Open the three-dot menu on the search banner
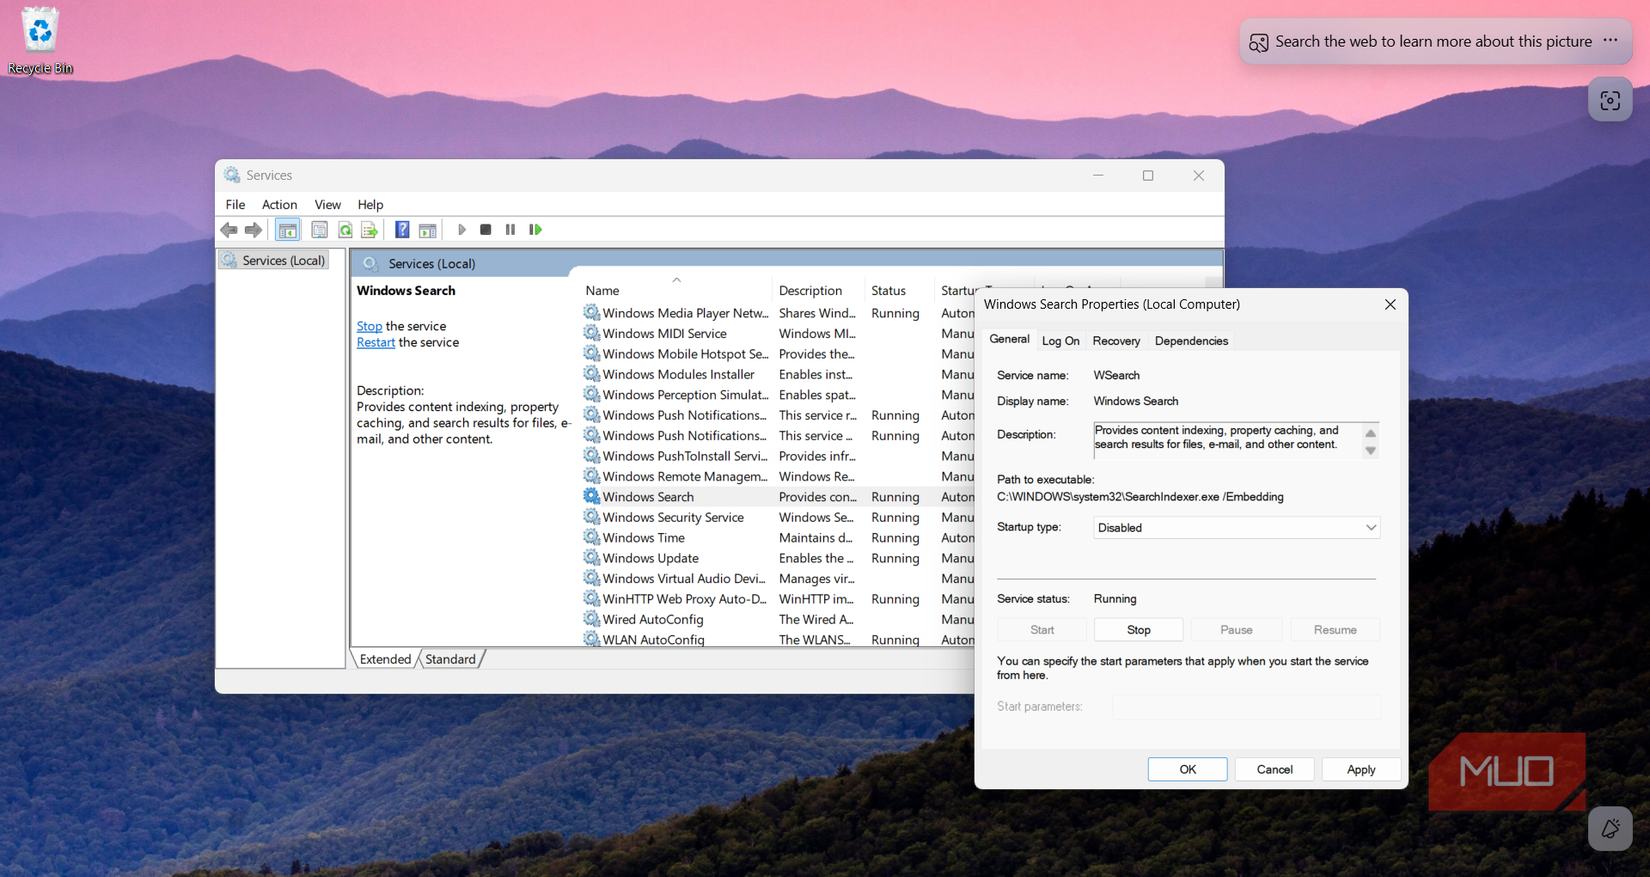The width and height of the screenshot is (1650, 877). coord(1610,41)
